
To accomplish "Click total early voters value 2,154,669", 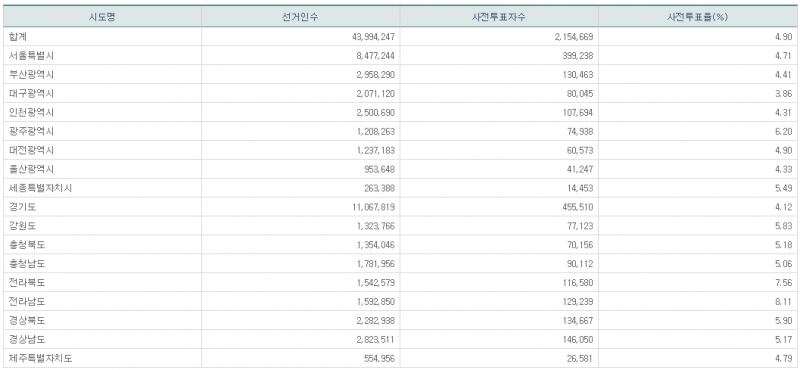I will 573,37.
